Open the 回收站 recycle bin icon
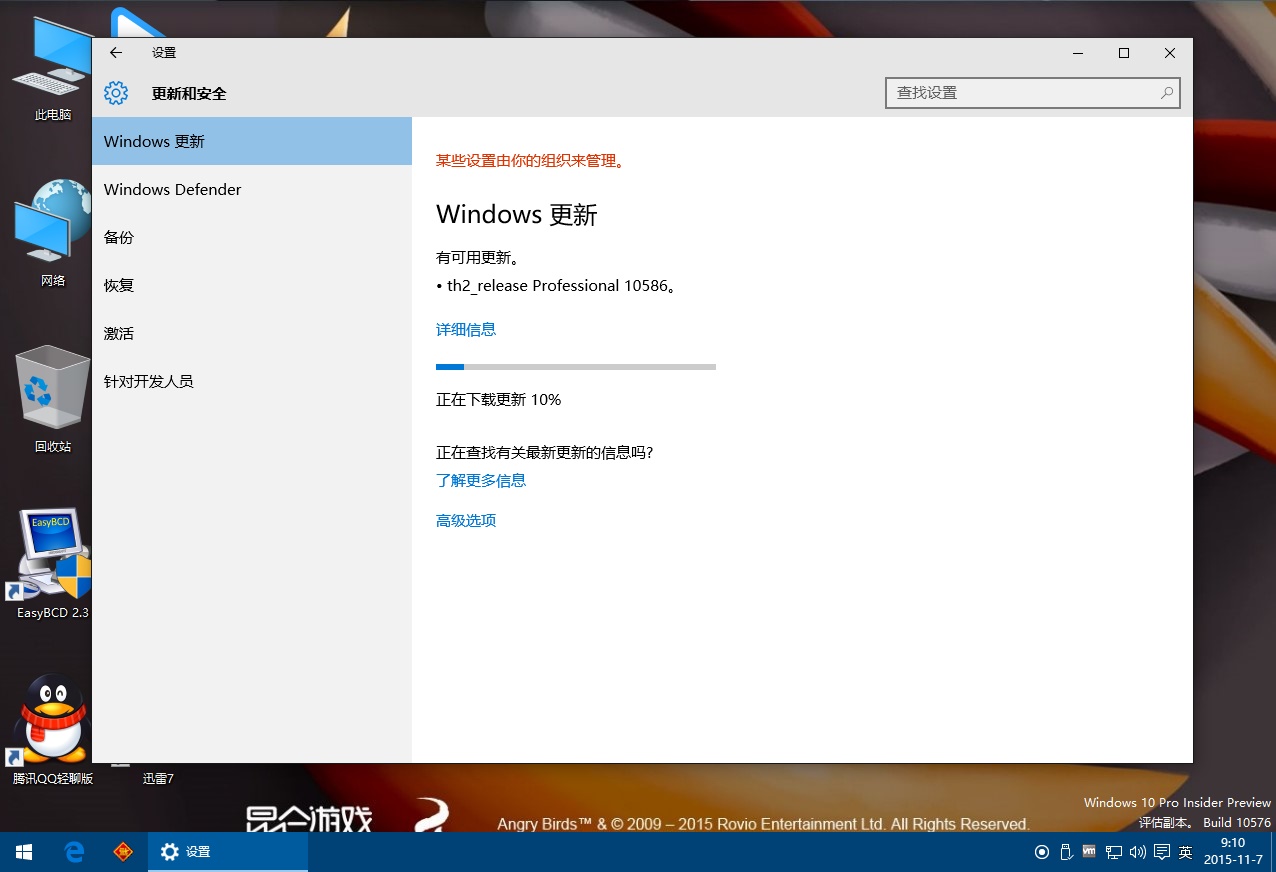This screenshot has width=1276, height=872. [52, 399]
